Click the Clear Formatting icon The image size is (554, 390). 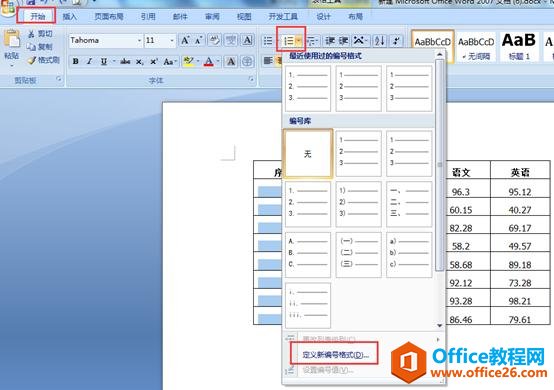pyautogui.click(x=214, y=41)
